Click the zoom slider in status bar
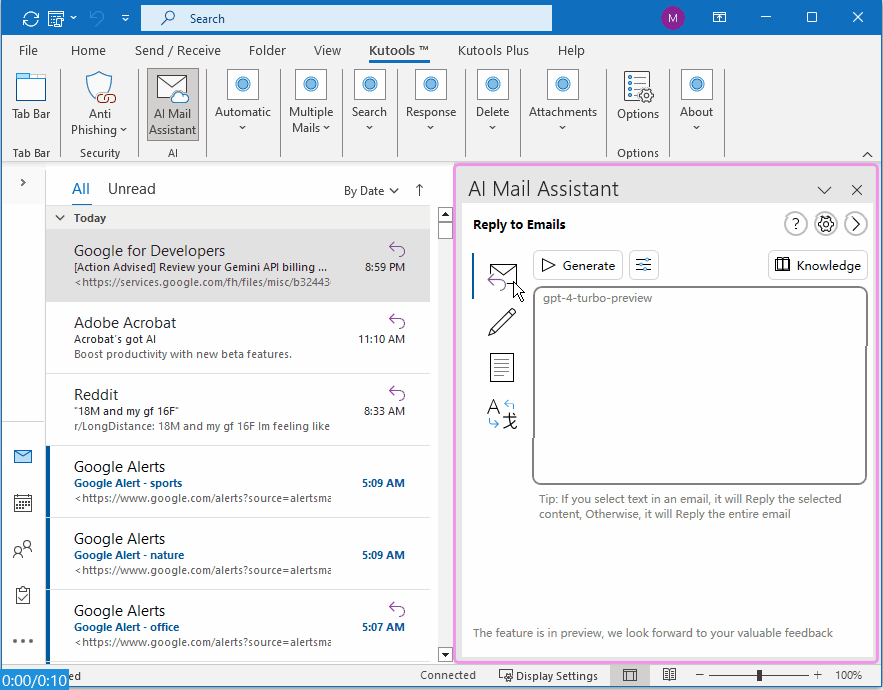883x690 pixels. tap(759, 676)
